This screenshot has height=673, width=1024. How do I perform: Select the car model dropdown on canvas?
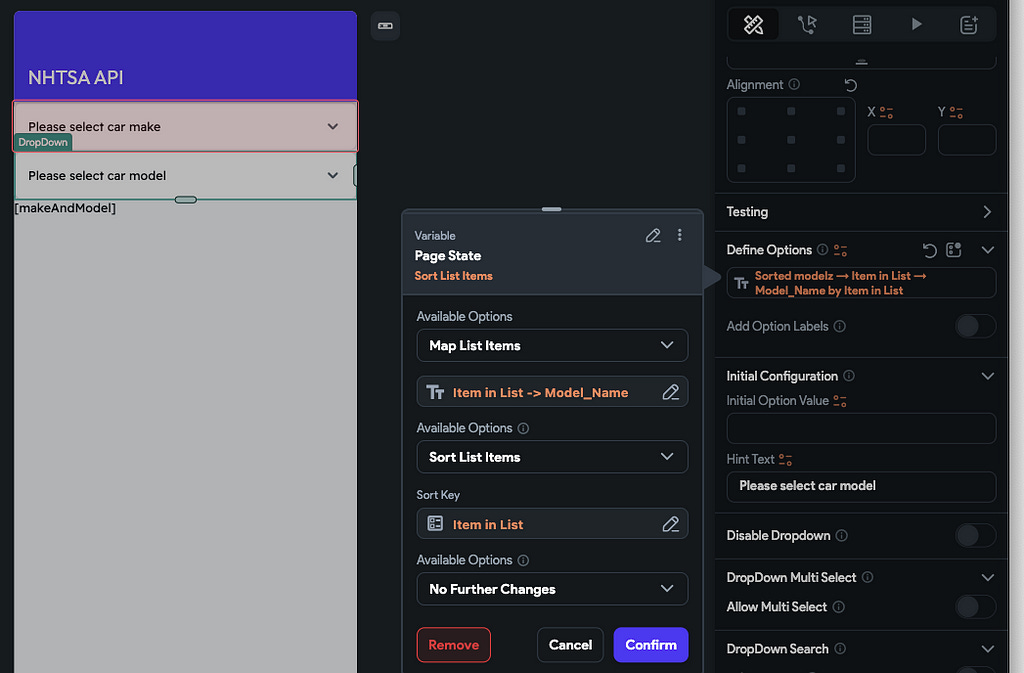coord(185,176)
